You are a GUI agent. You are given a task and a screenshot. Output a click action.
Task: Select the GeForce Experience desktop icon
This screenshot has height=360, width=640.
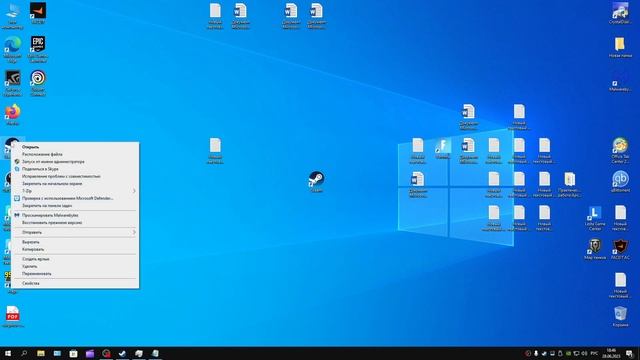13,83
